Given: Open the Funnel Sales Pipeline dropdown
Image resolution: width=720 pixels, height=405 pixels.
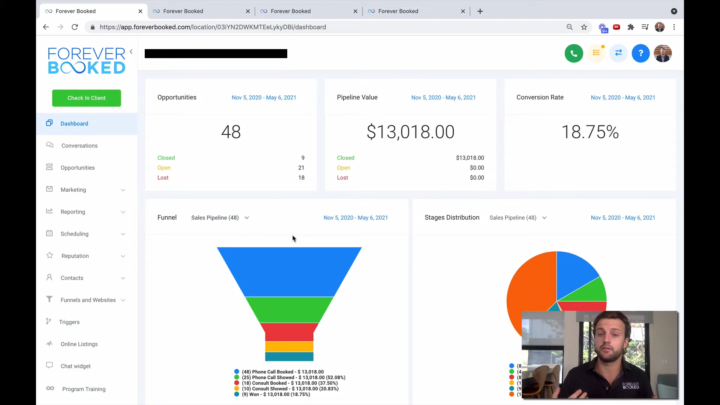Looking at the screenshot, I should coord(220,217).
